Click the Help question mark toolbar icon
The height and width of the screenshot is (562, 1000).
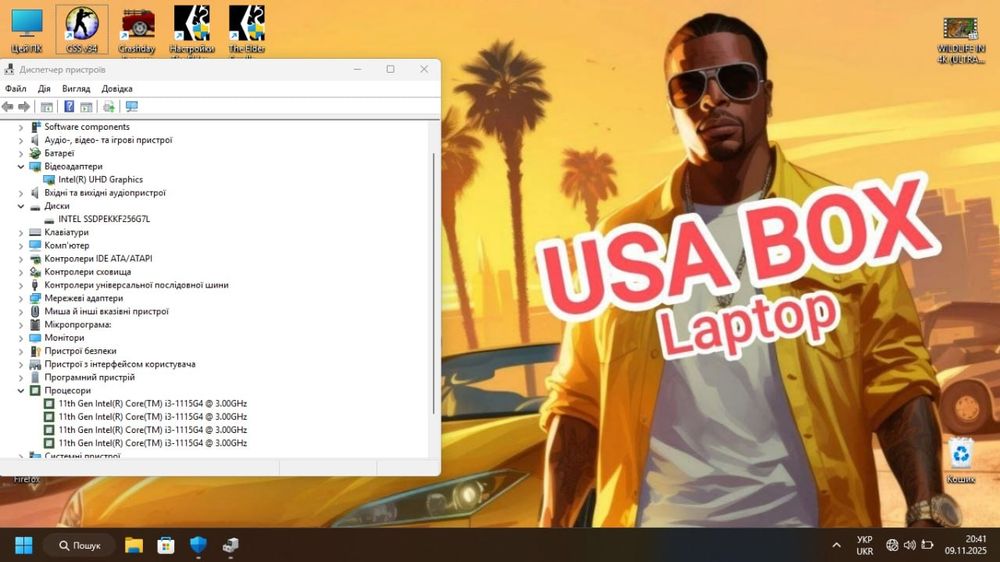(69, 107)
